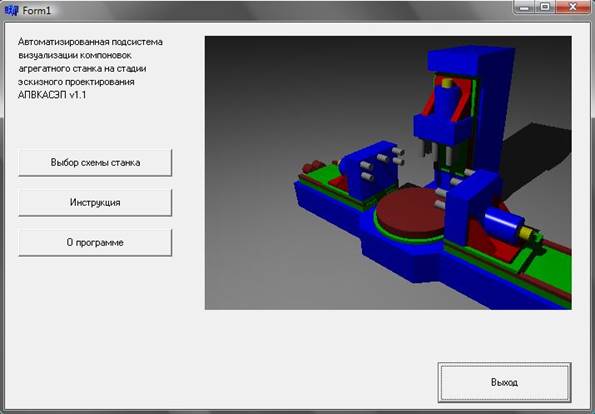
Task: Maximize the Form1 window
Action: click(x=545, y=7)
